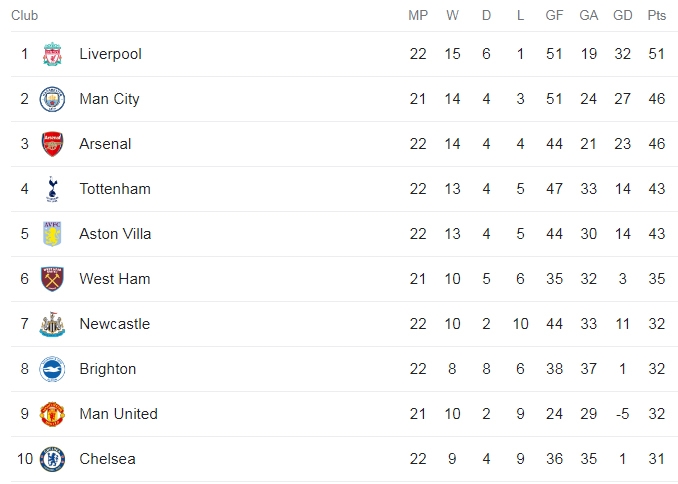Viewport: 678px width, 484px height.
Task: Click the Liverpool club crest
Action: (52, 54)
